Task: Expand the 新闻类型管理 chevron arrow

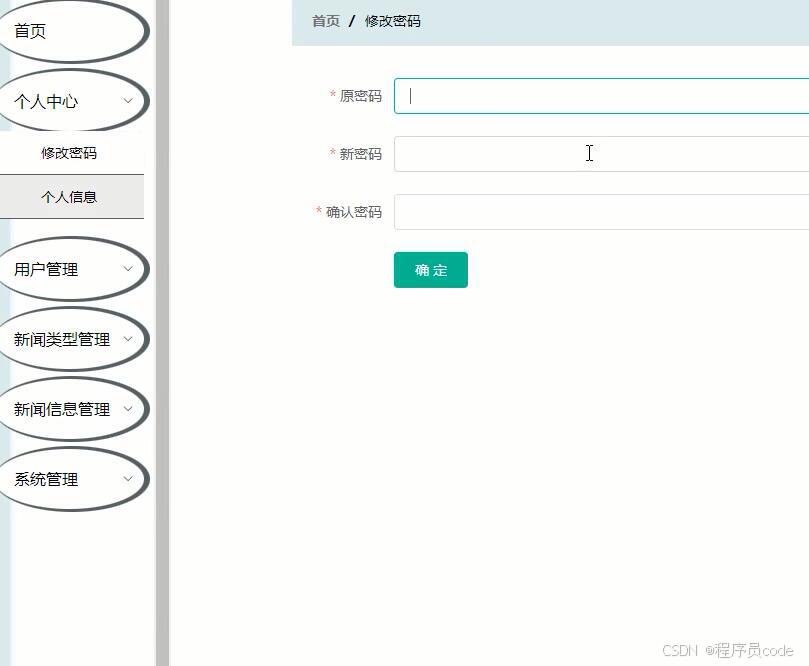Action: (128, 340)
